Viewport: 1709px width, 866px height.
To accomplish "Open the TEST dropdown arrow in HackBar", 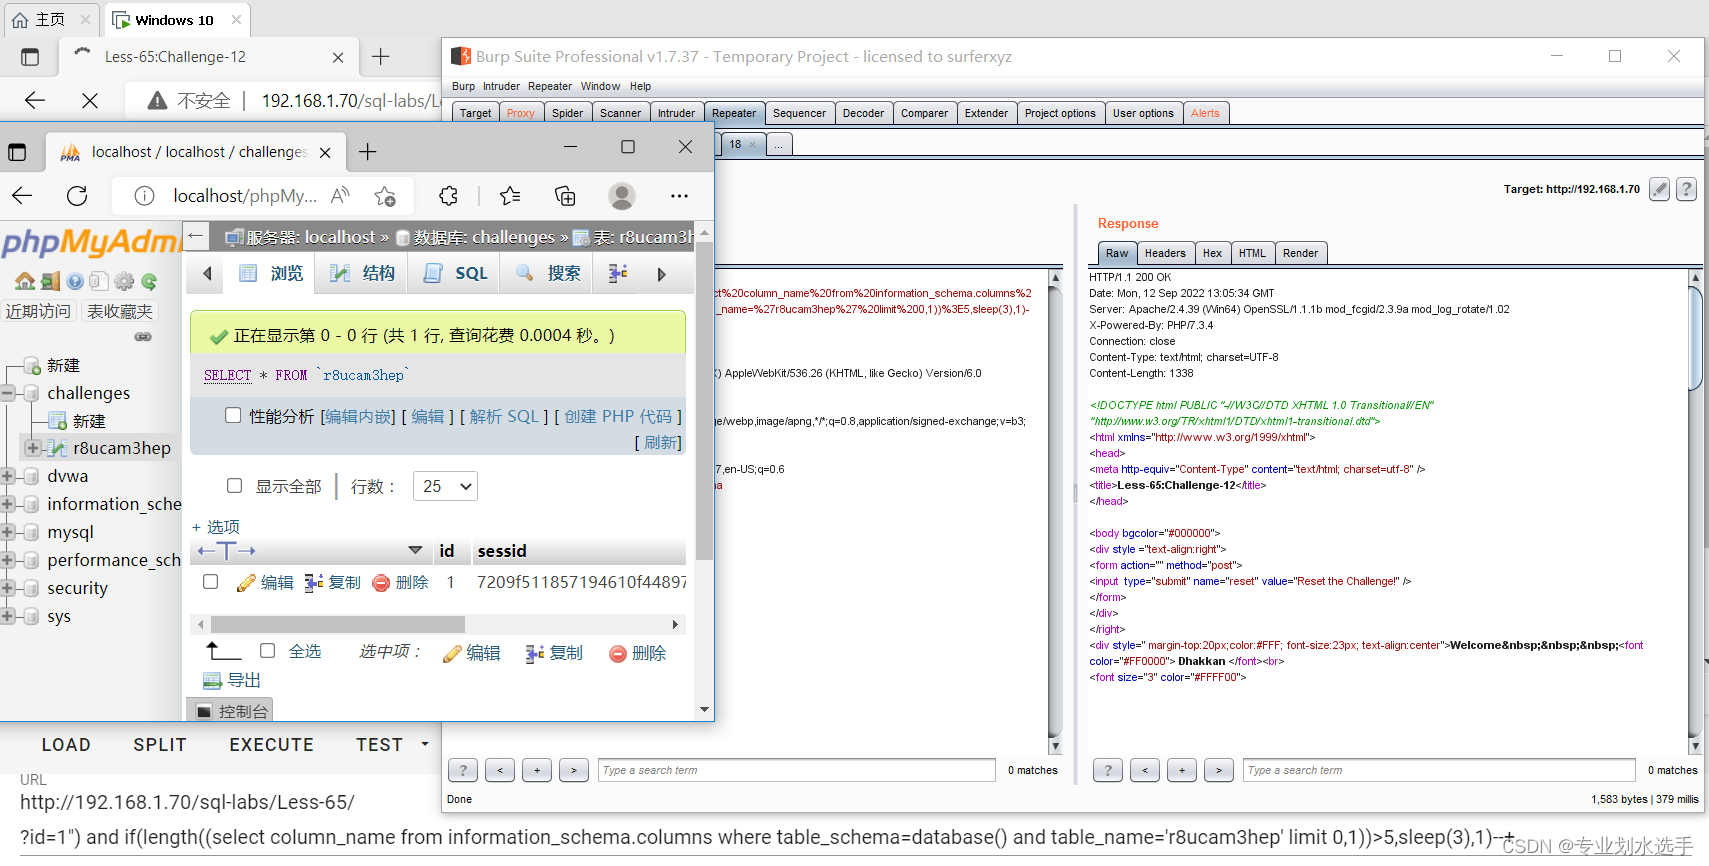I will coord(425,744).
